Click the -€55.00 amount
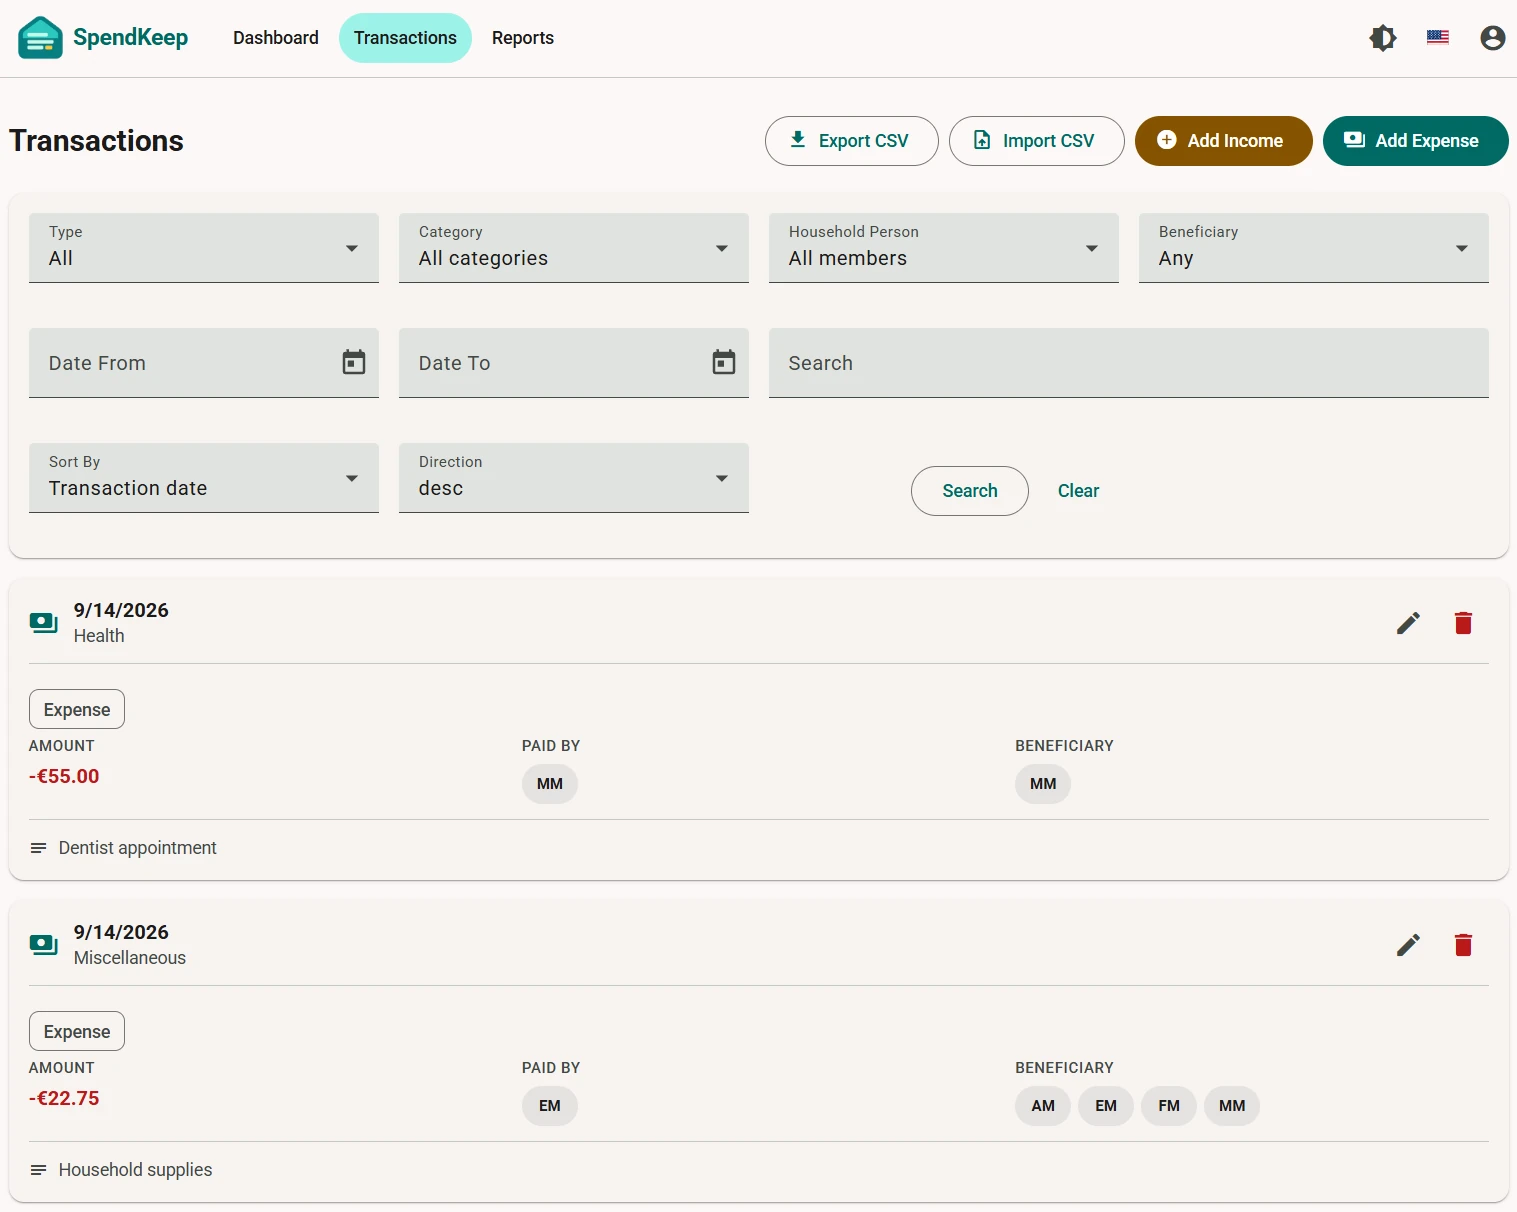Screen dimensions: 1517x1212 tap(64, 776)
